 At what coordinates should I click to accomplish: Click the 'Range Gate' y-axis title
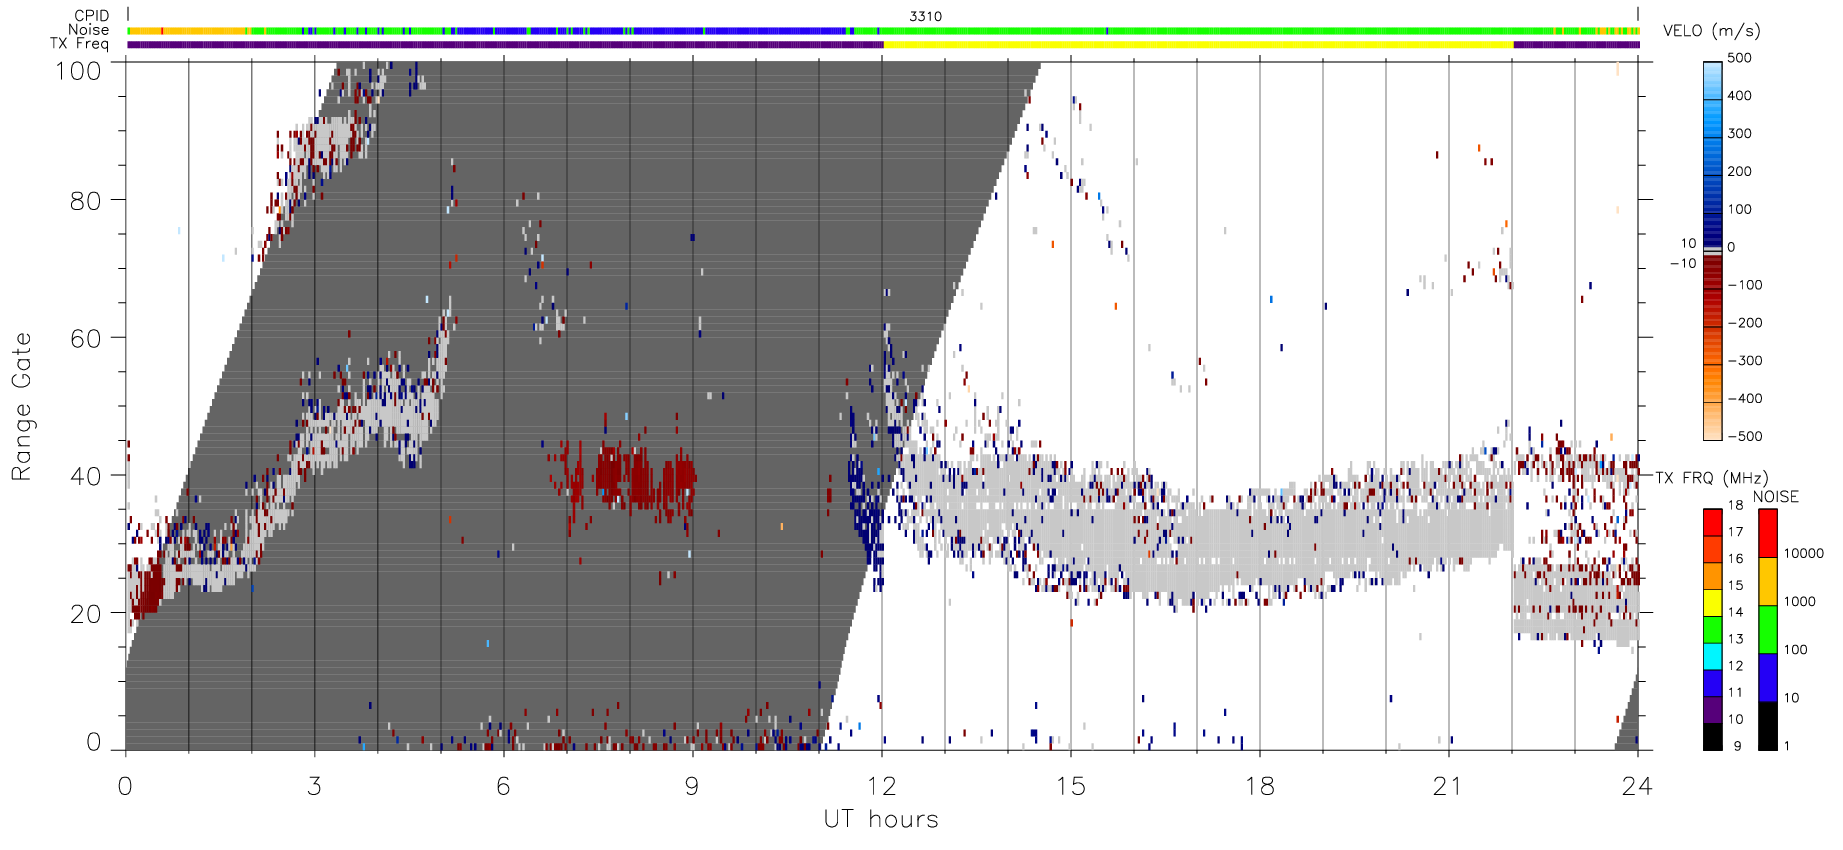[21, 406]
